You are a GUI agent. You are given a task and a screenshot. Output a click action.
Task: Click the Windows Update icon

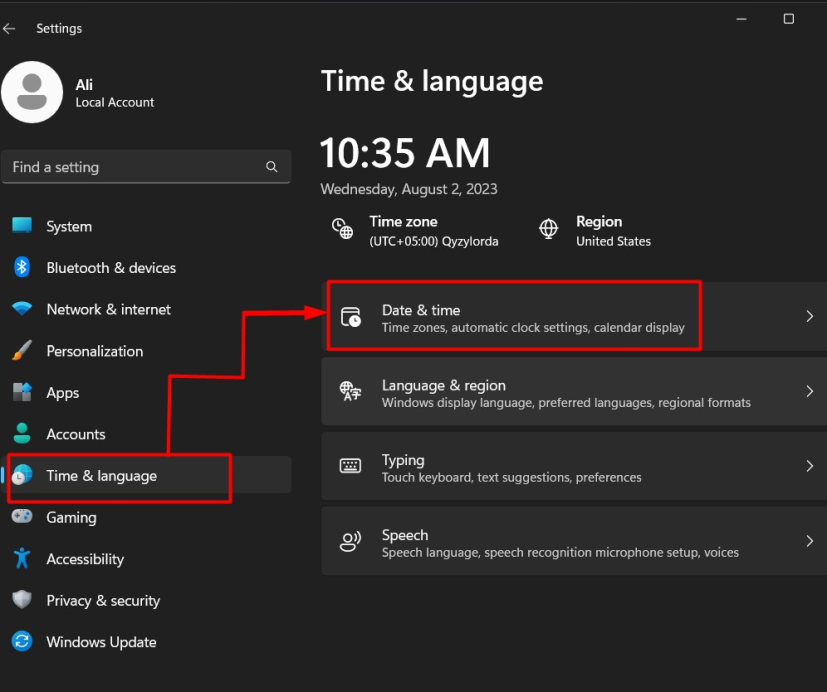click(x=22, y=642)
